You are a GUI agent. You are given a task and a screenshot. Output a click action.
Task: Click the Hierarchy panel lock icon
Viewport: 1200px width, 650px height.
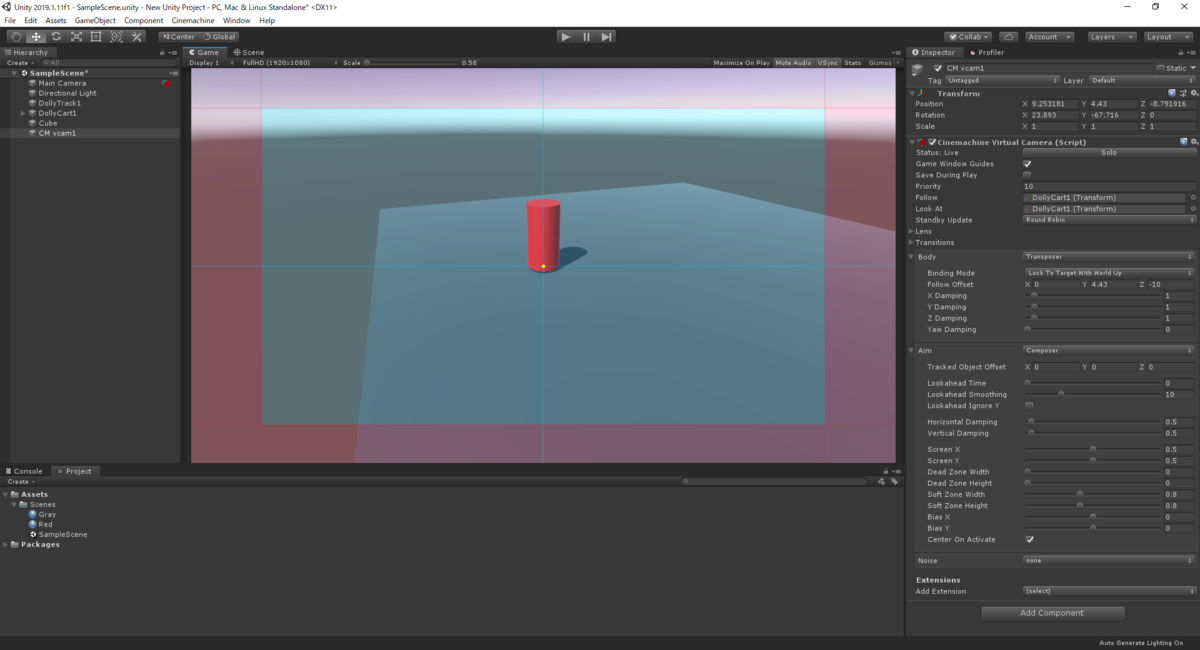pyautogui.click(x=163, y=52)
